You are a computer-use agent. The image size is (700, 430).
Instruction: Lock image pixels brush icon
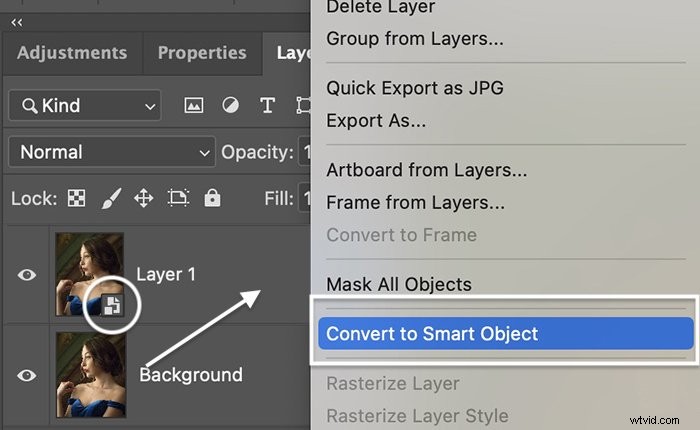111,198
